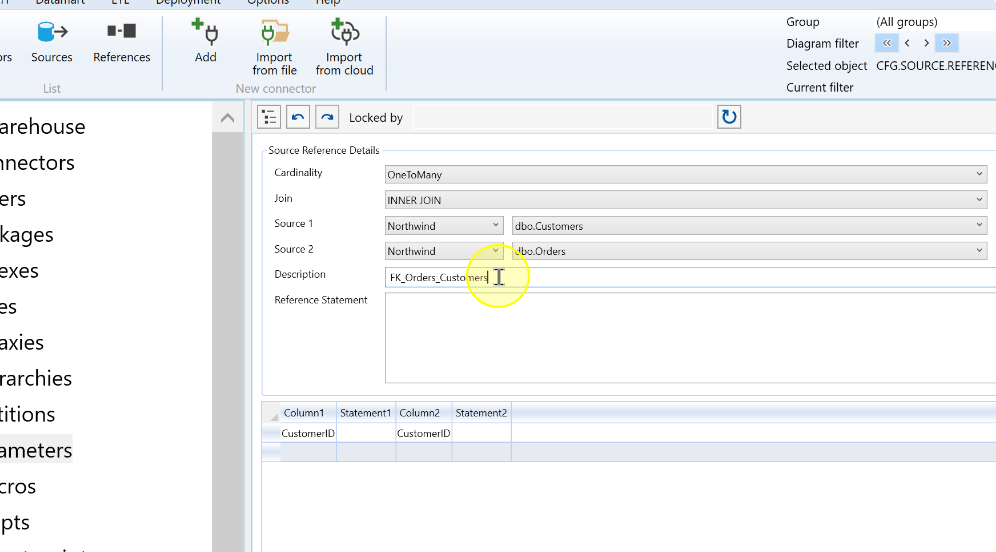
Task: Click the Group value (All groups)
Action: [906, 22]
